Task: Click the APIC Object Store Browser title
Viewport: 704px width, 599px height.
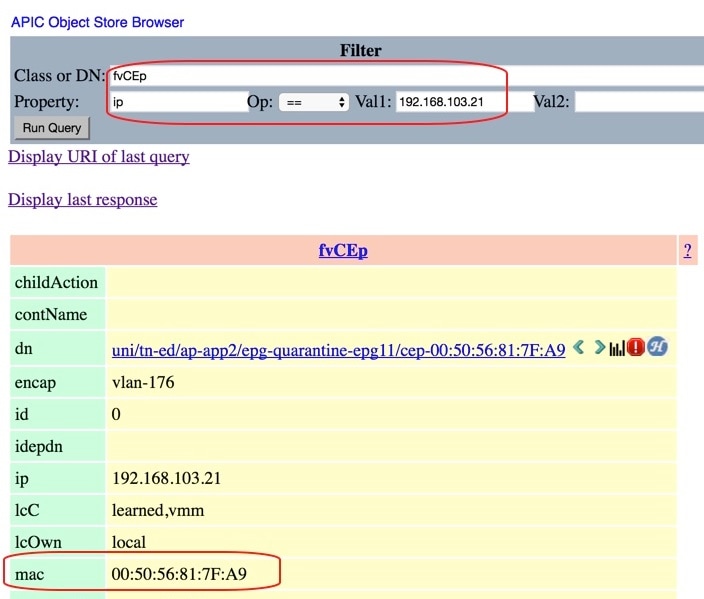Action: (97, 22)
